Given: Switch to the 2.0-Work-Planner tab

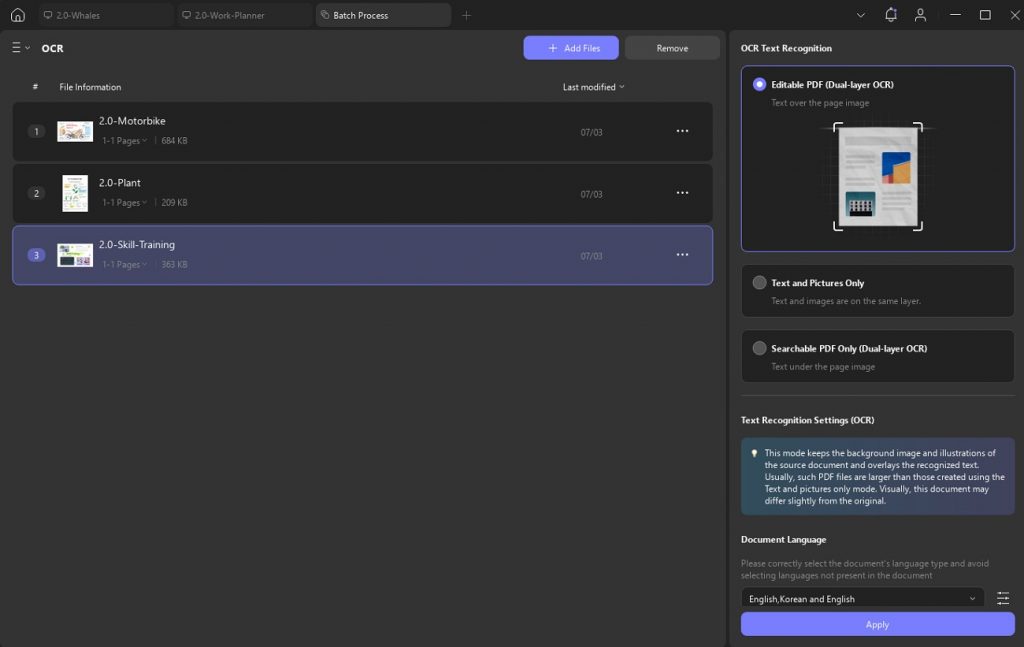Looking at the screenshot, I should (x=244, y=15).
